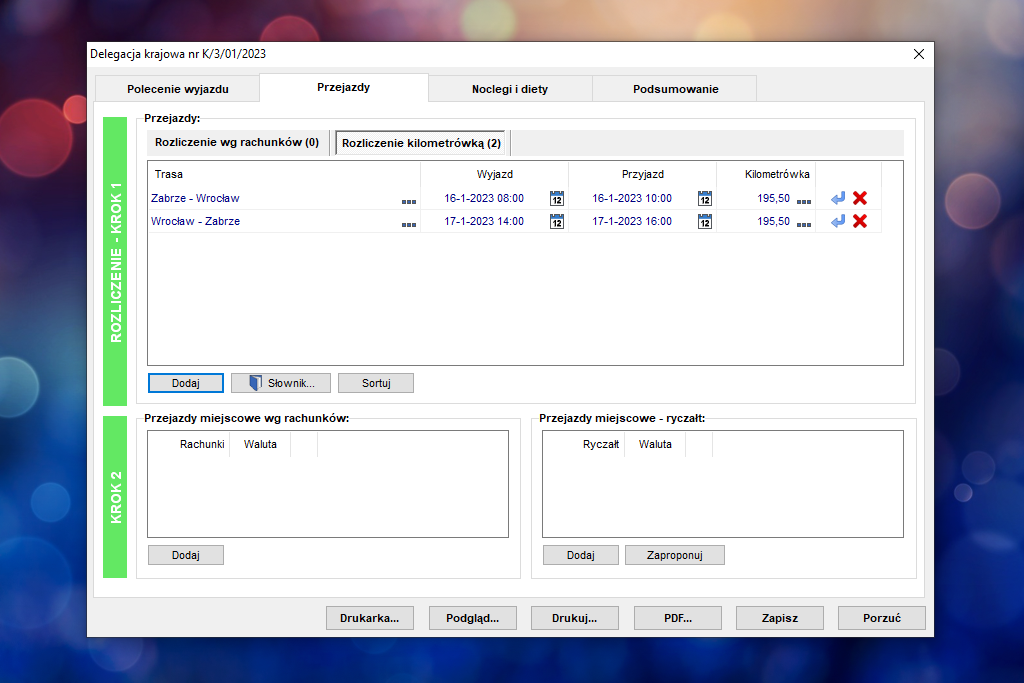Click the Przyjazd column header

click(643, 174)
